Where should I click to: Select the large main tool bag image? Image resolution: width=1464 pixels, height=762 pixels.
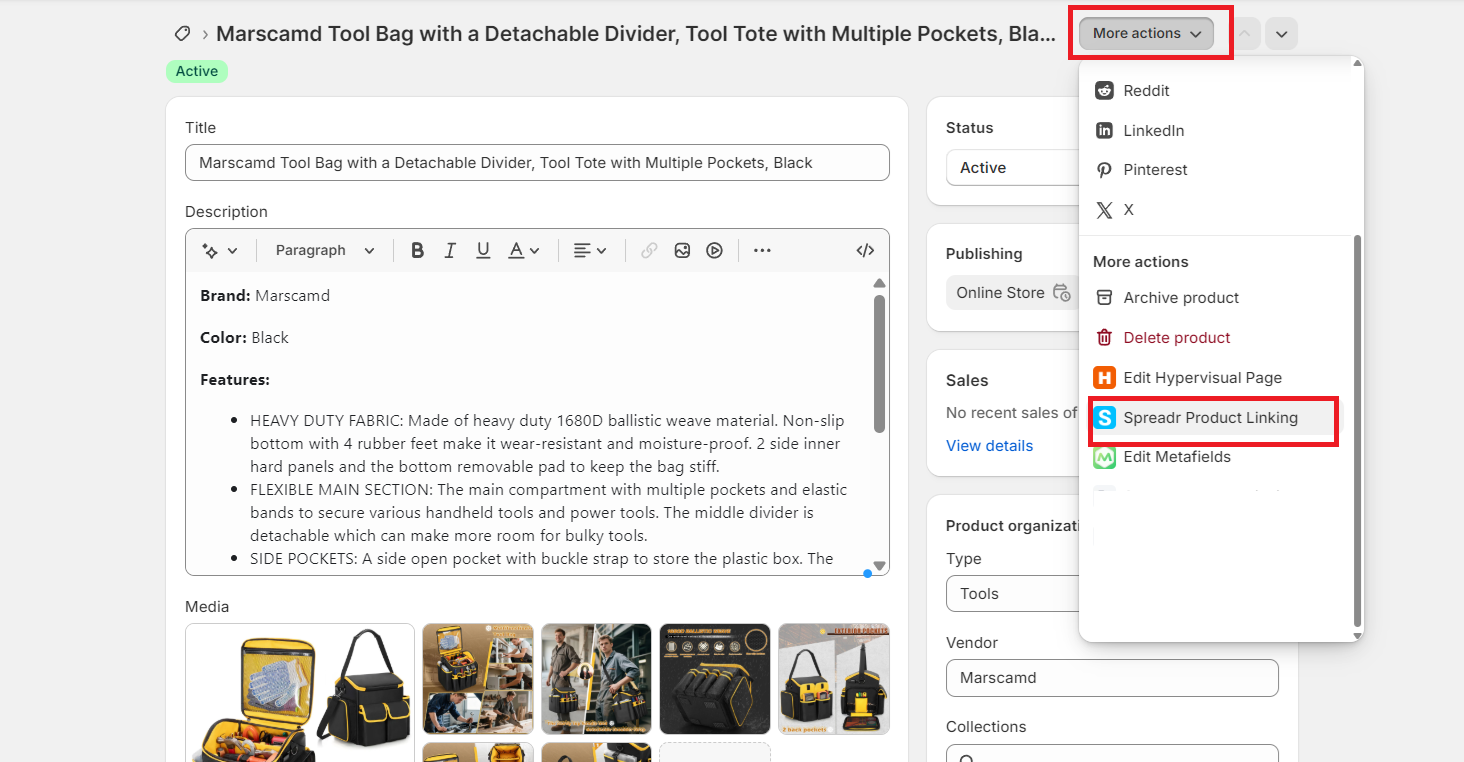[x=300, y=693]
